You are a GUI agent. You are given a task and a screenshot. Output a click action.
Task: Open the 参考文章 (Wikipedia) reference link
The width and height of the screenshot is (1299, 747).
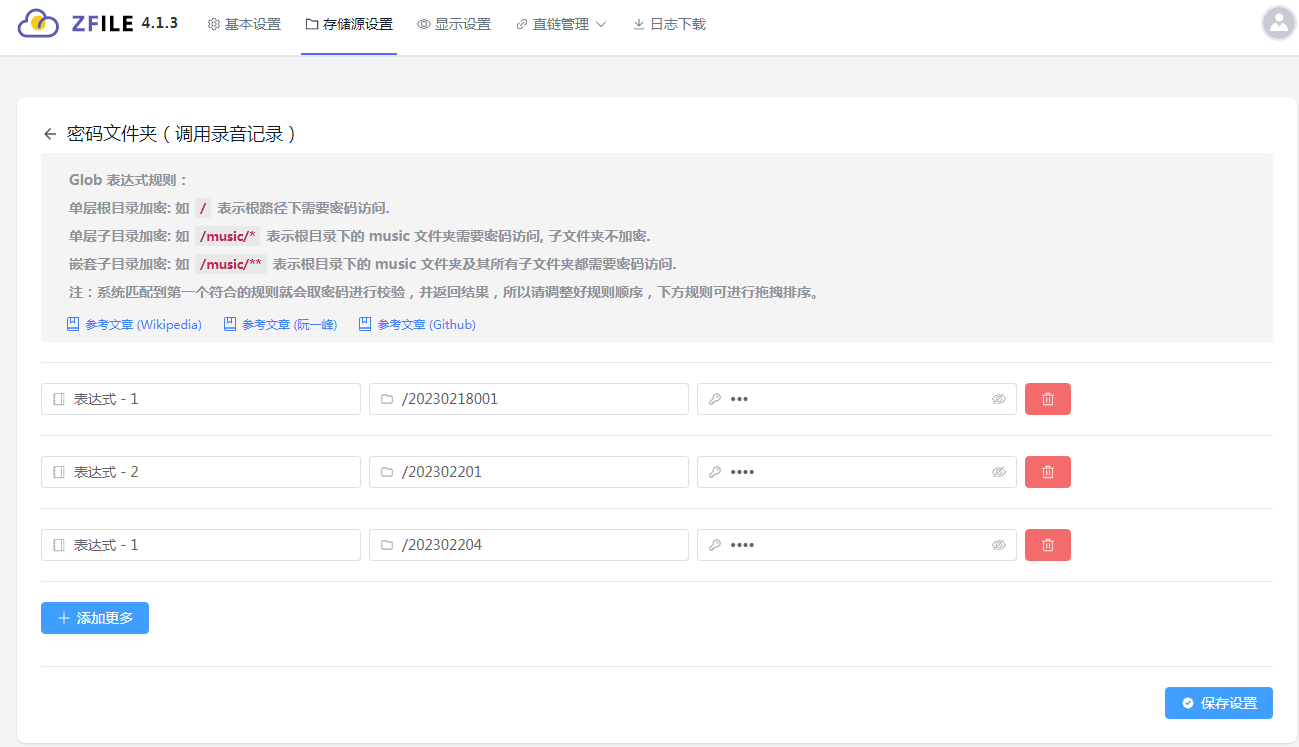pyautogui.click(x=134, y=324)
